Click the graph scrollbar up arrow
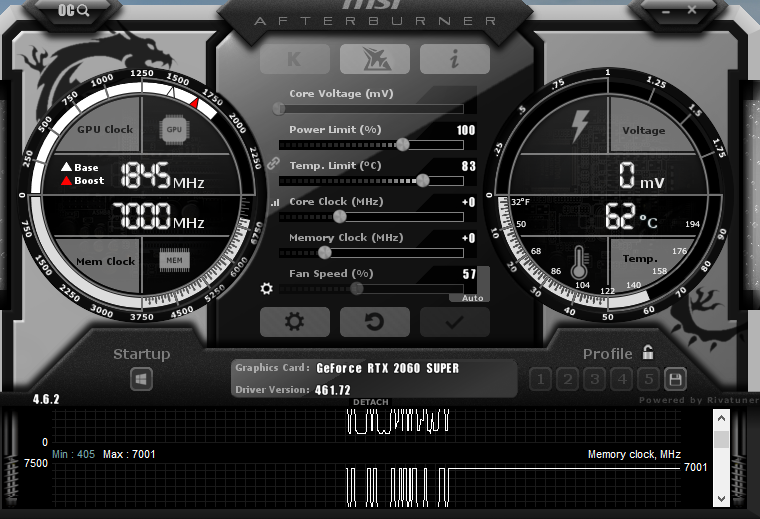The image size is (760, 519). [721, 418]
